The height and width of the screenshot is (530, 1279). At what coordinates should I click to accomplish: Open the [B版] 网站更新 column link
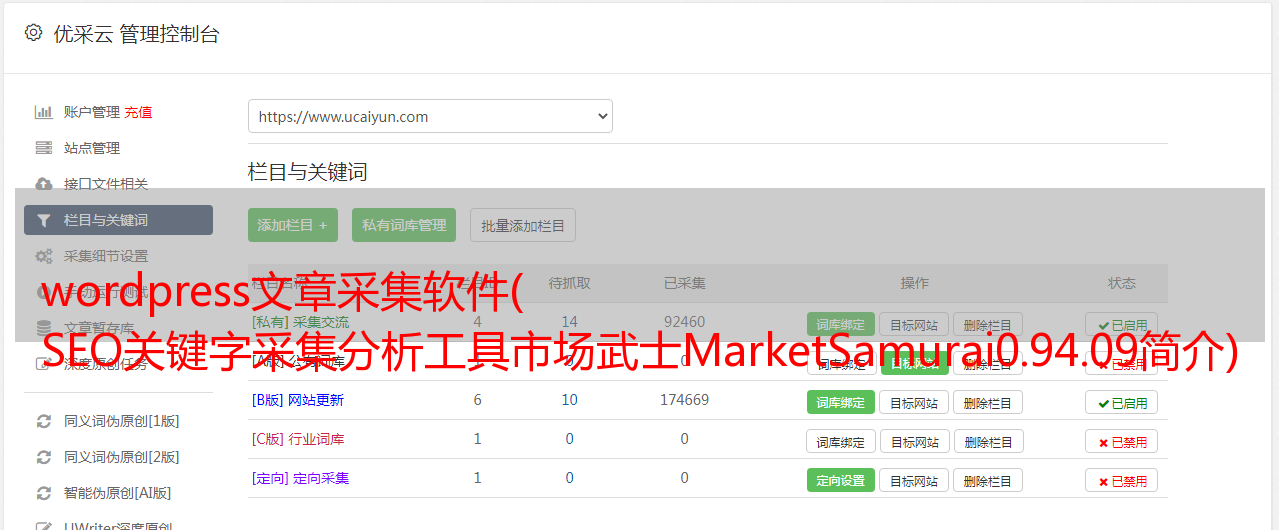pyautogui.click(x=298, y=400)
